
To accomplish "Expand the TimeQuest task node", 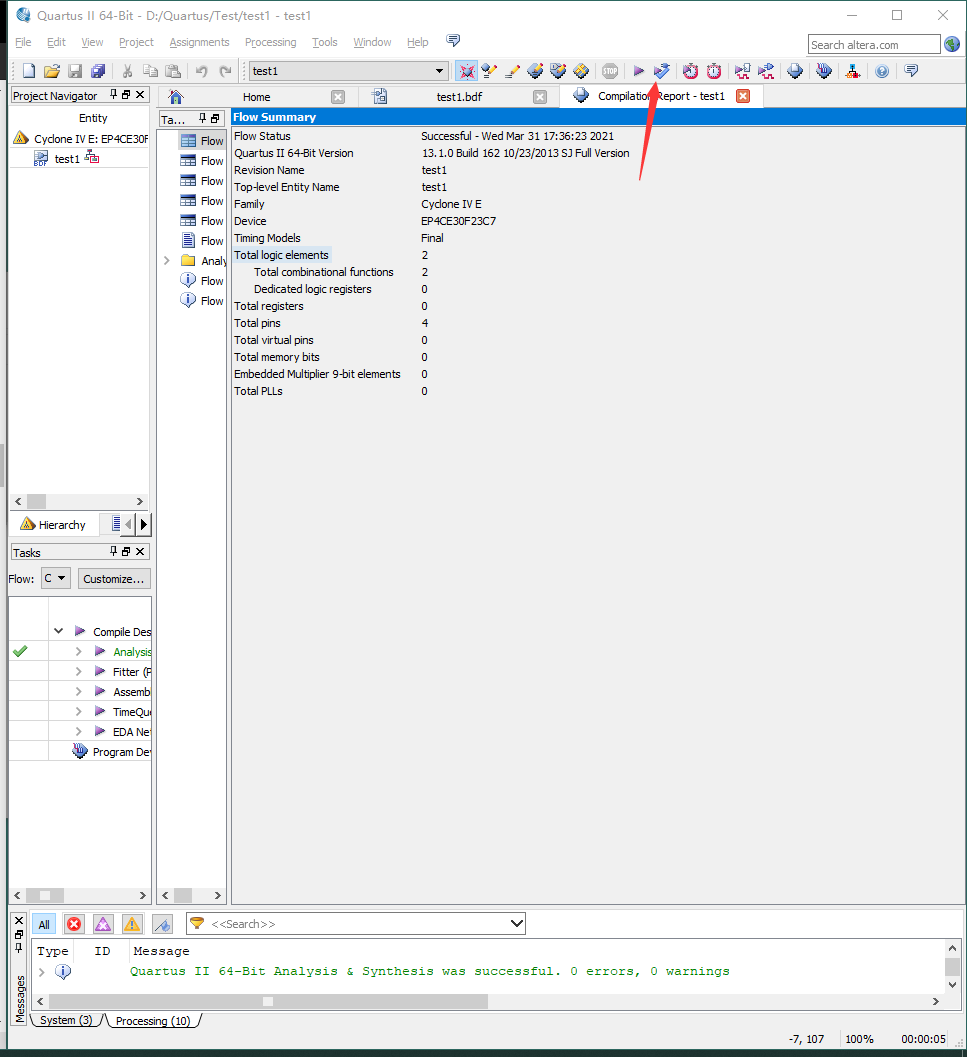I will tap(78, 711).
